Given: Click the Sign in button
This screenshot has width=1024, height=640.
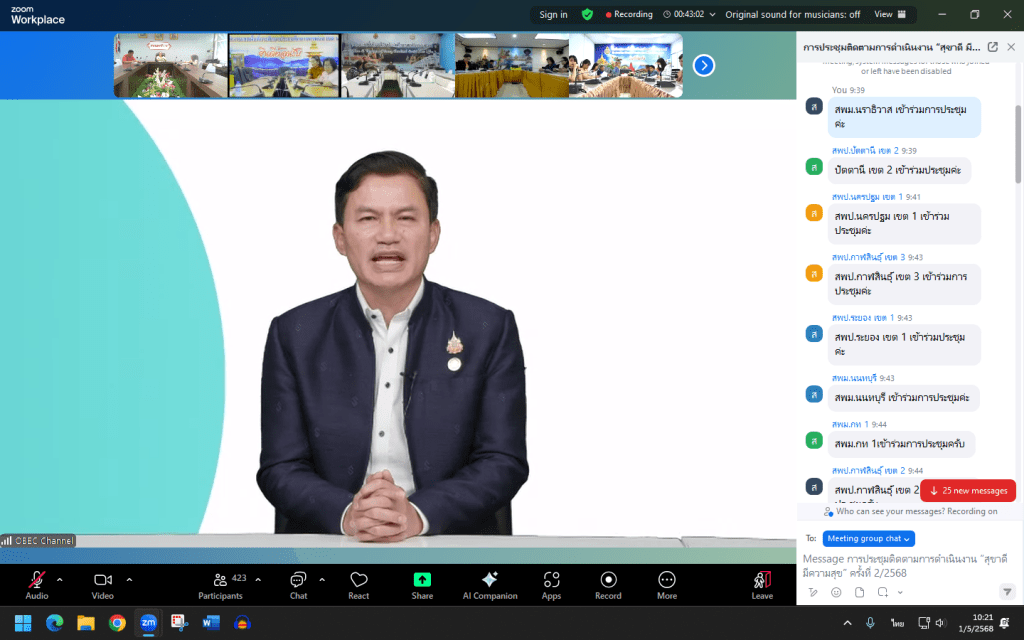Looking at the screenshot, I should click(x=553, y=14).
